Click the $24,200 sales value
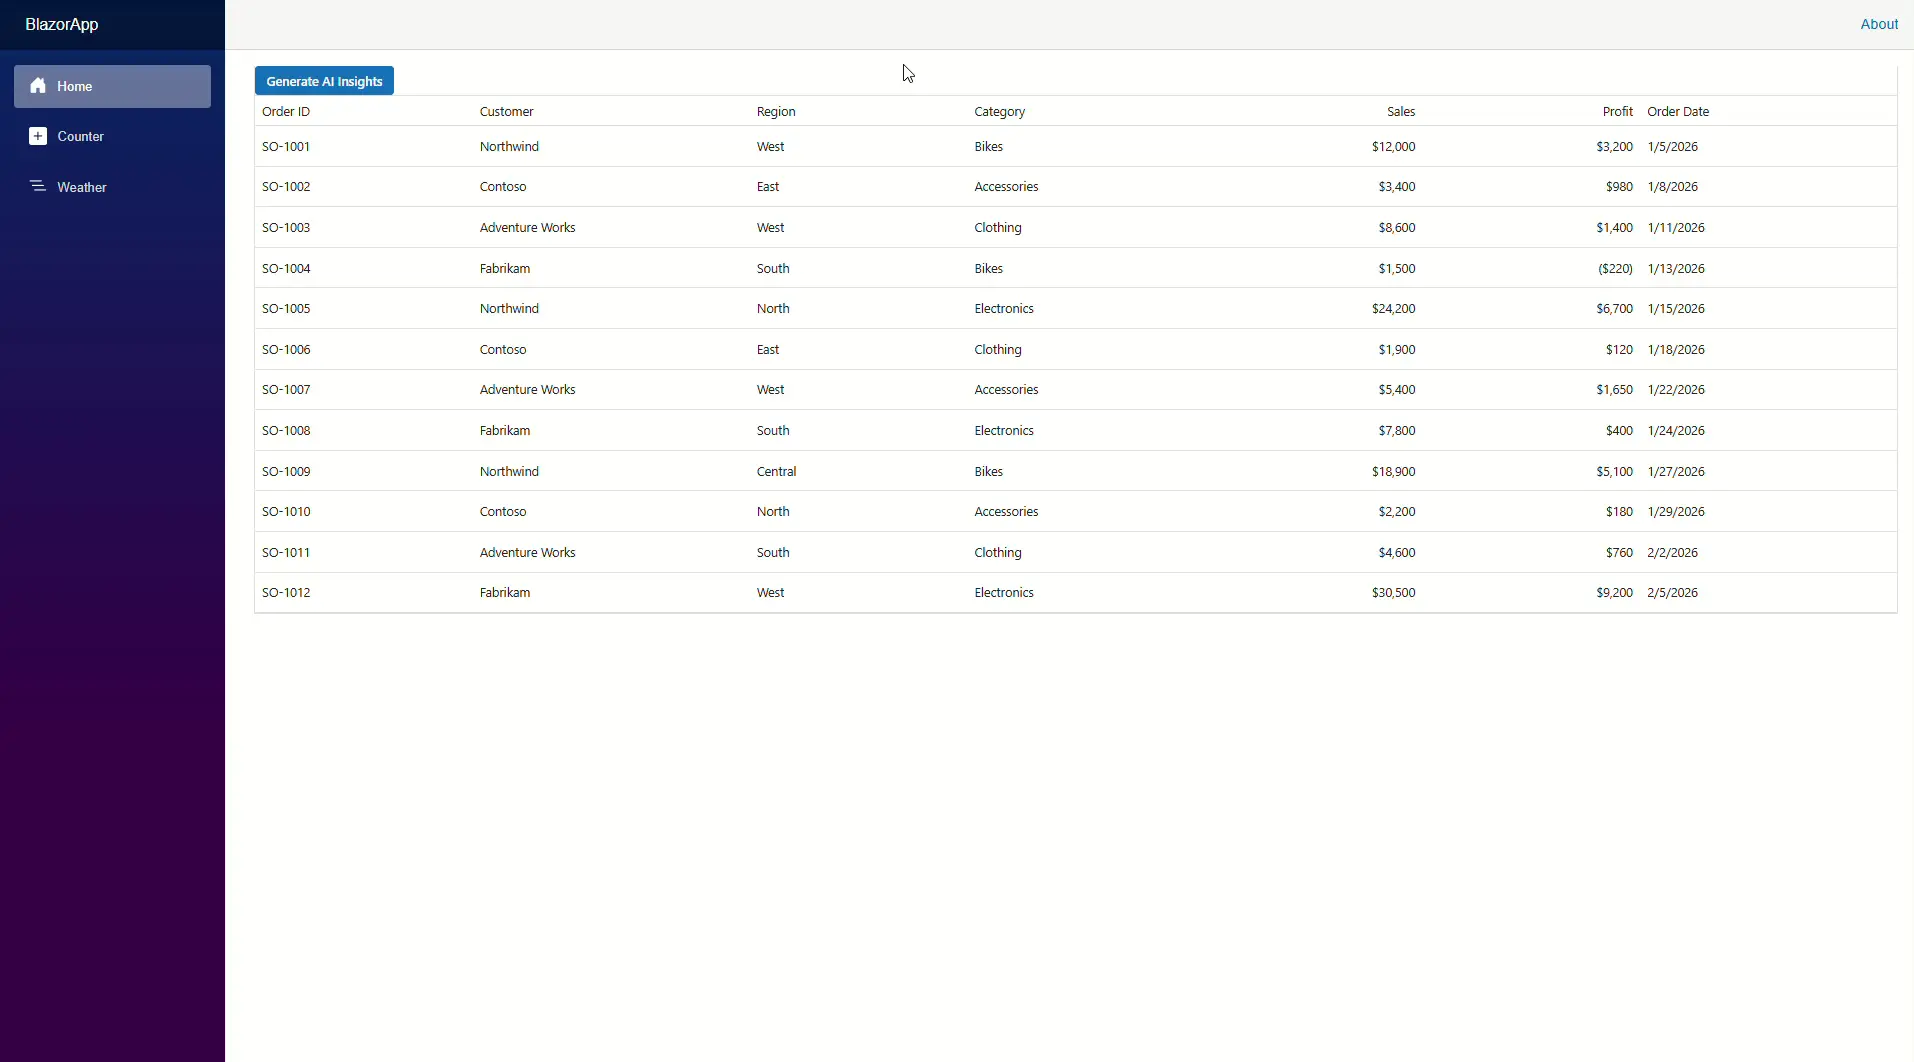The width and height of the screenshot is (1914, 1062). coord(1394,309)
